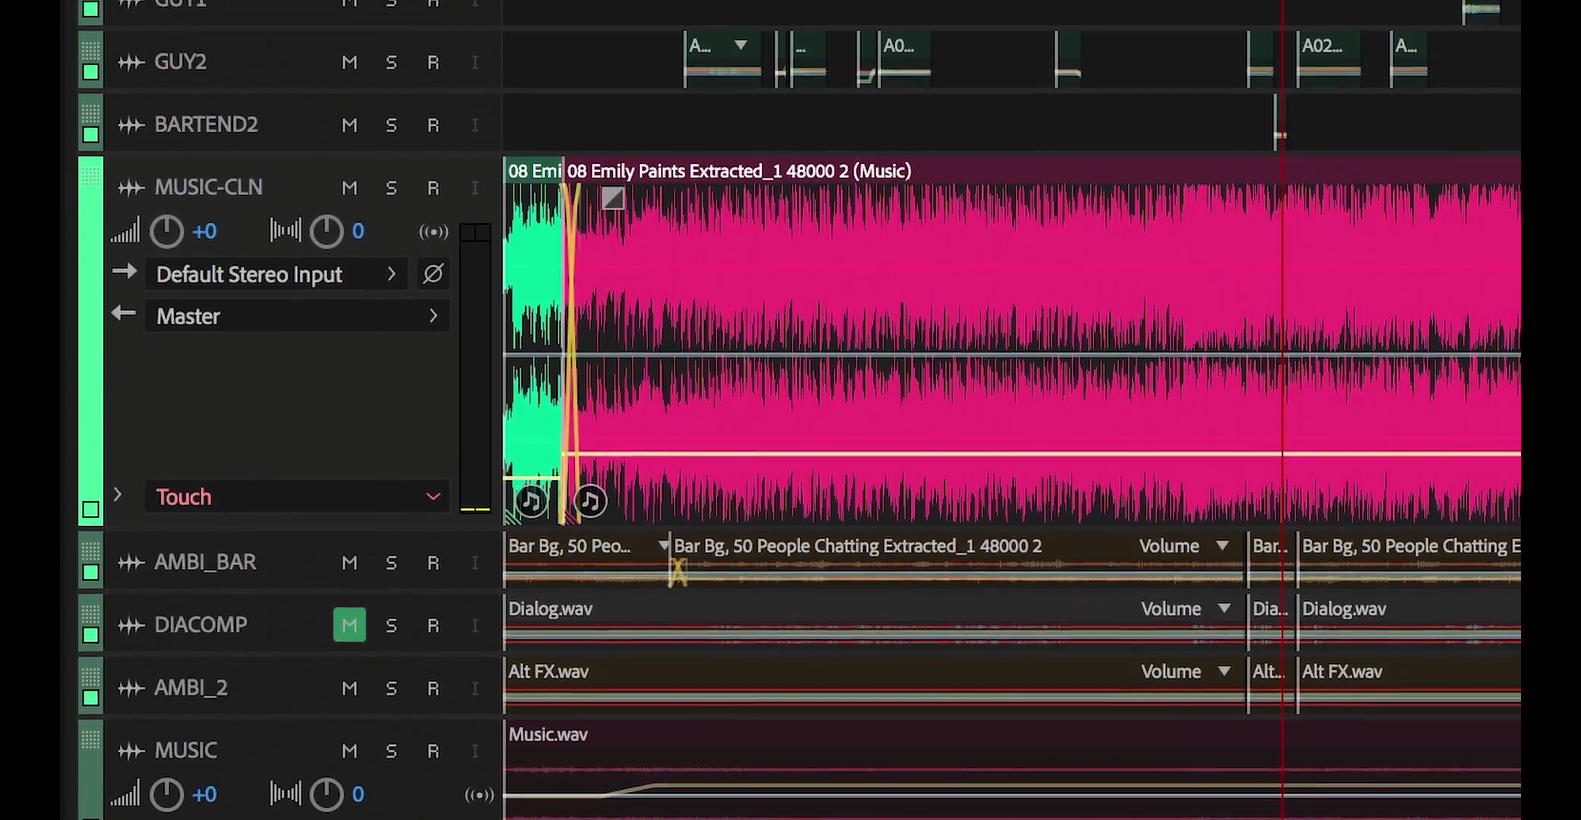Screen dimensions: 1581x820
Task: Arm the MUSIC track for recording
Action: [x=433, y=751]
